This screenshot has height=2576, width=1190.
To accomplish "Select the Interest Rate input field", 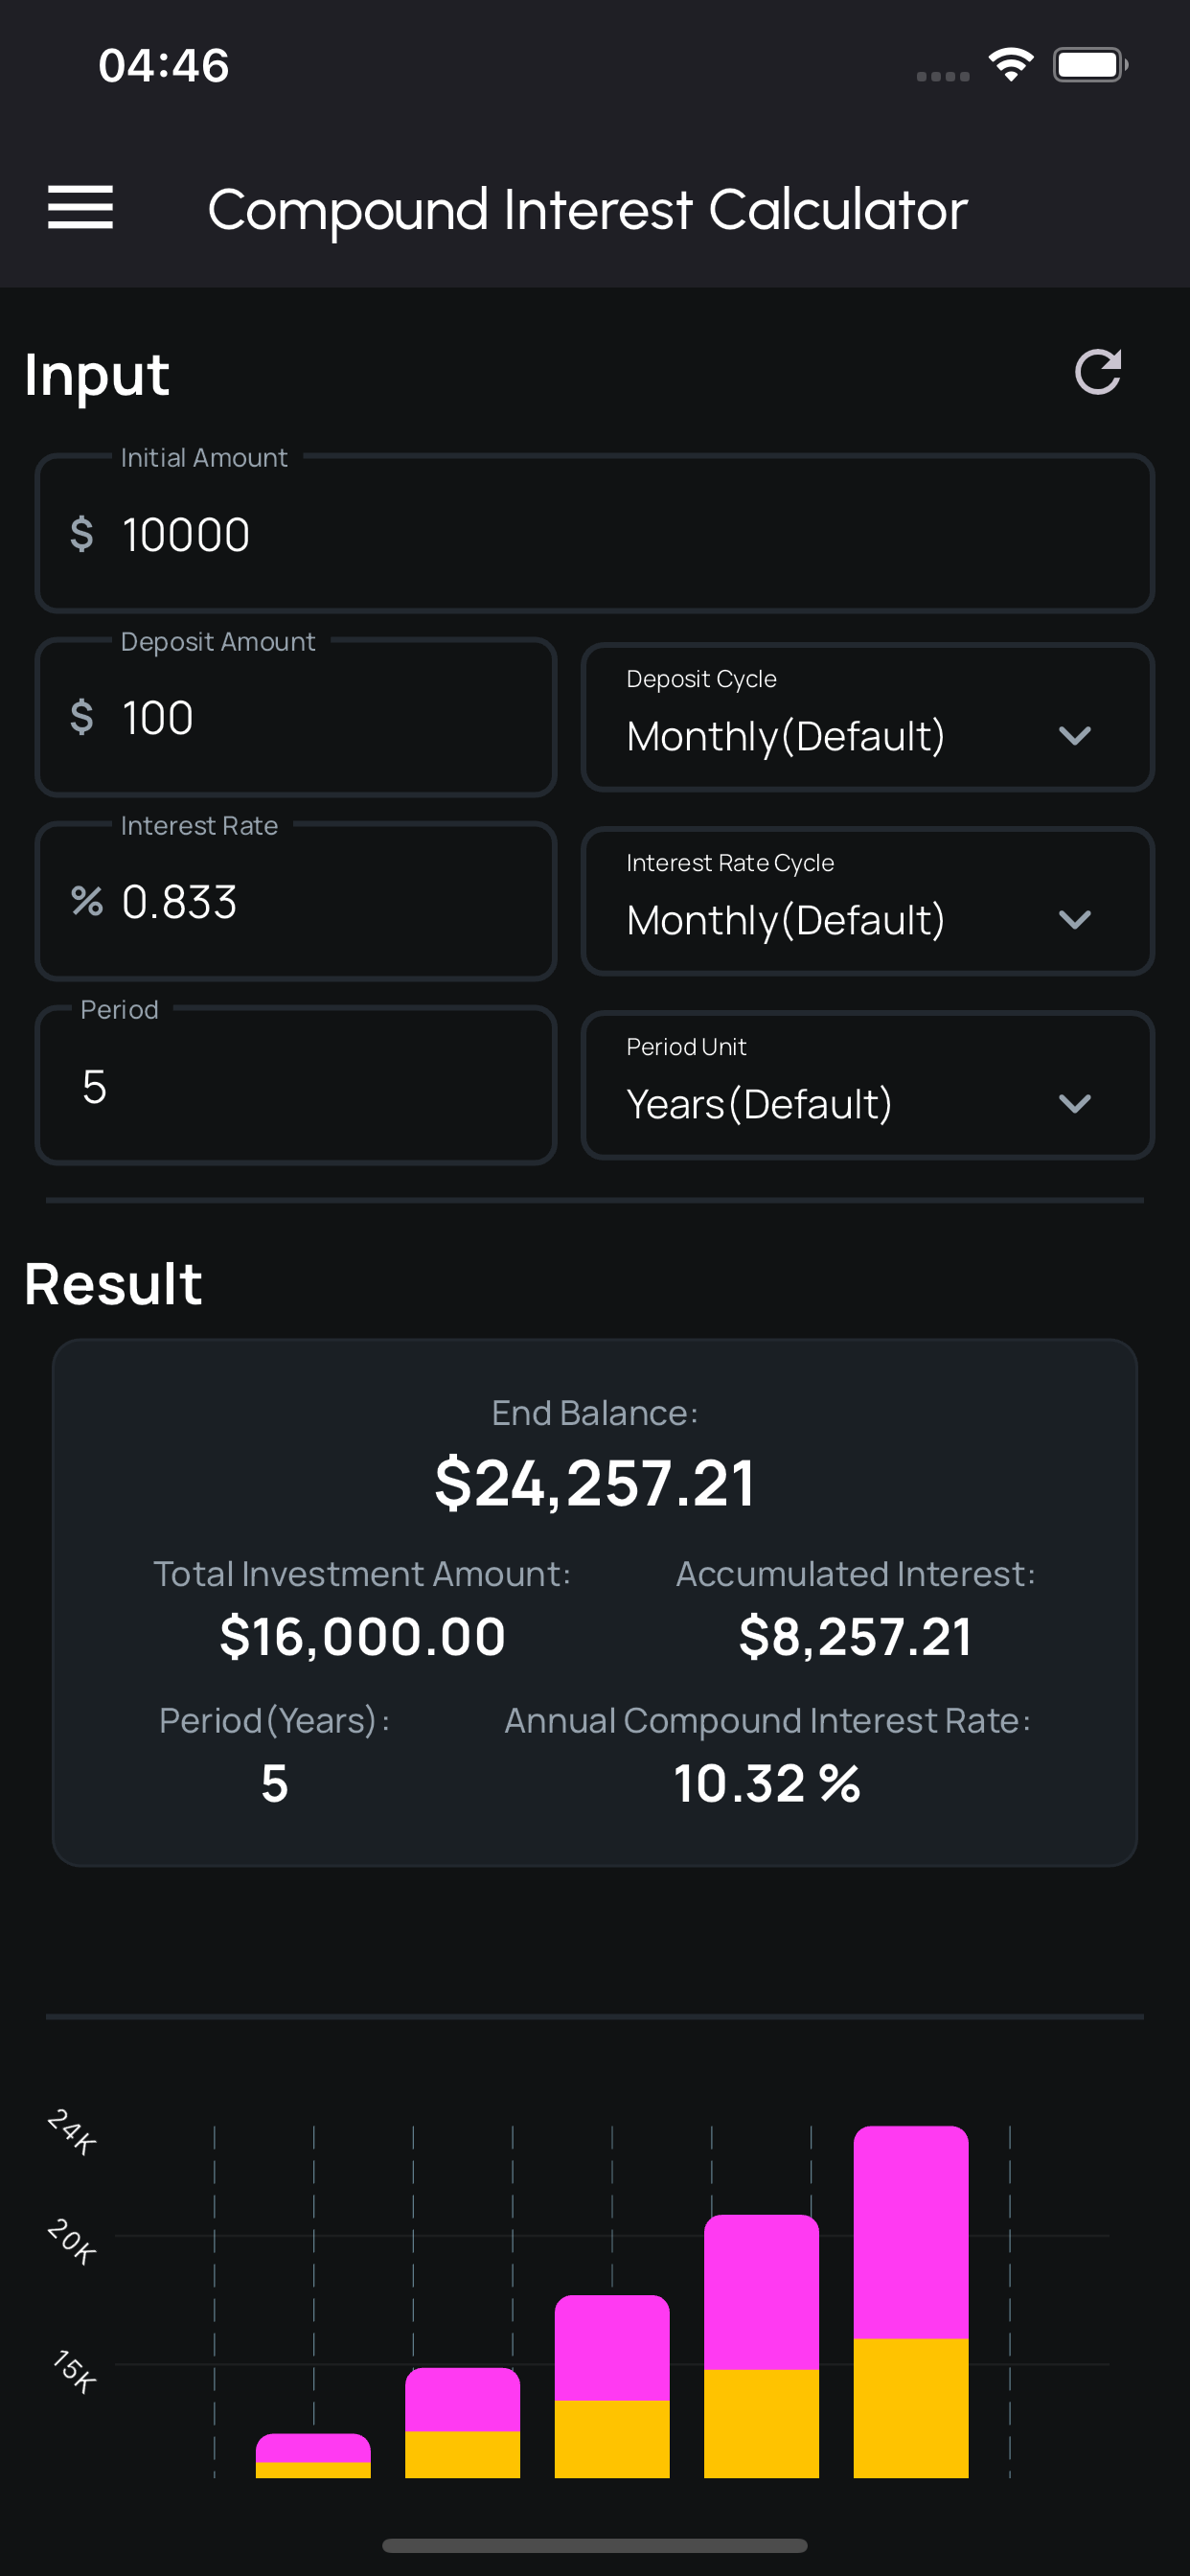I will pos(330,902).
